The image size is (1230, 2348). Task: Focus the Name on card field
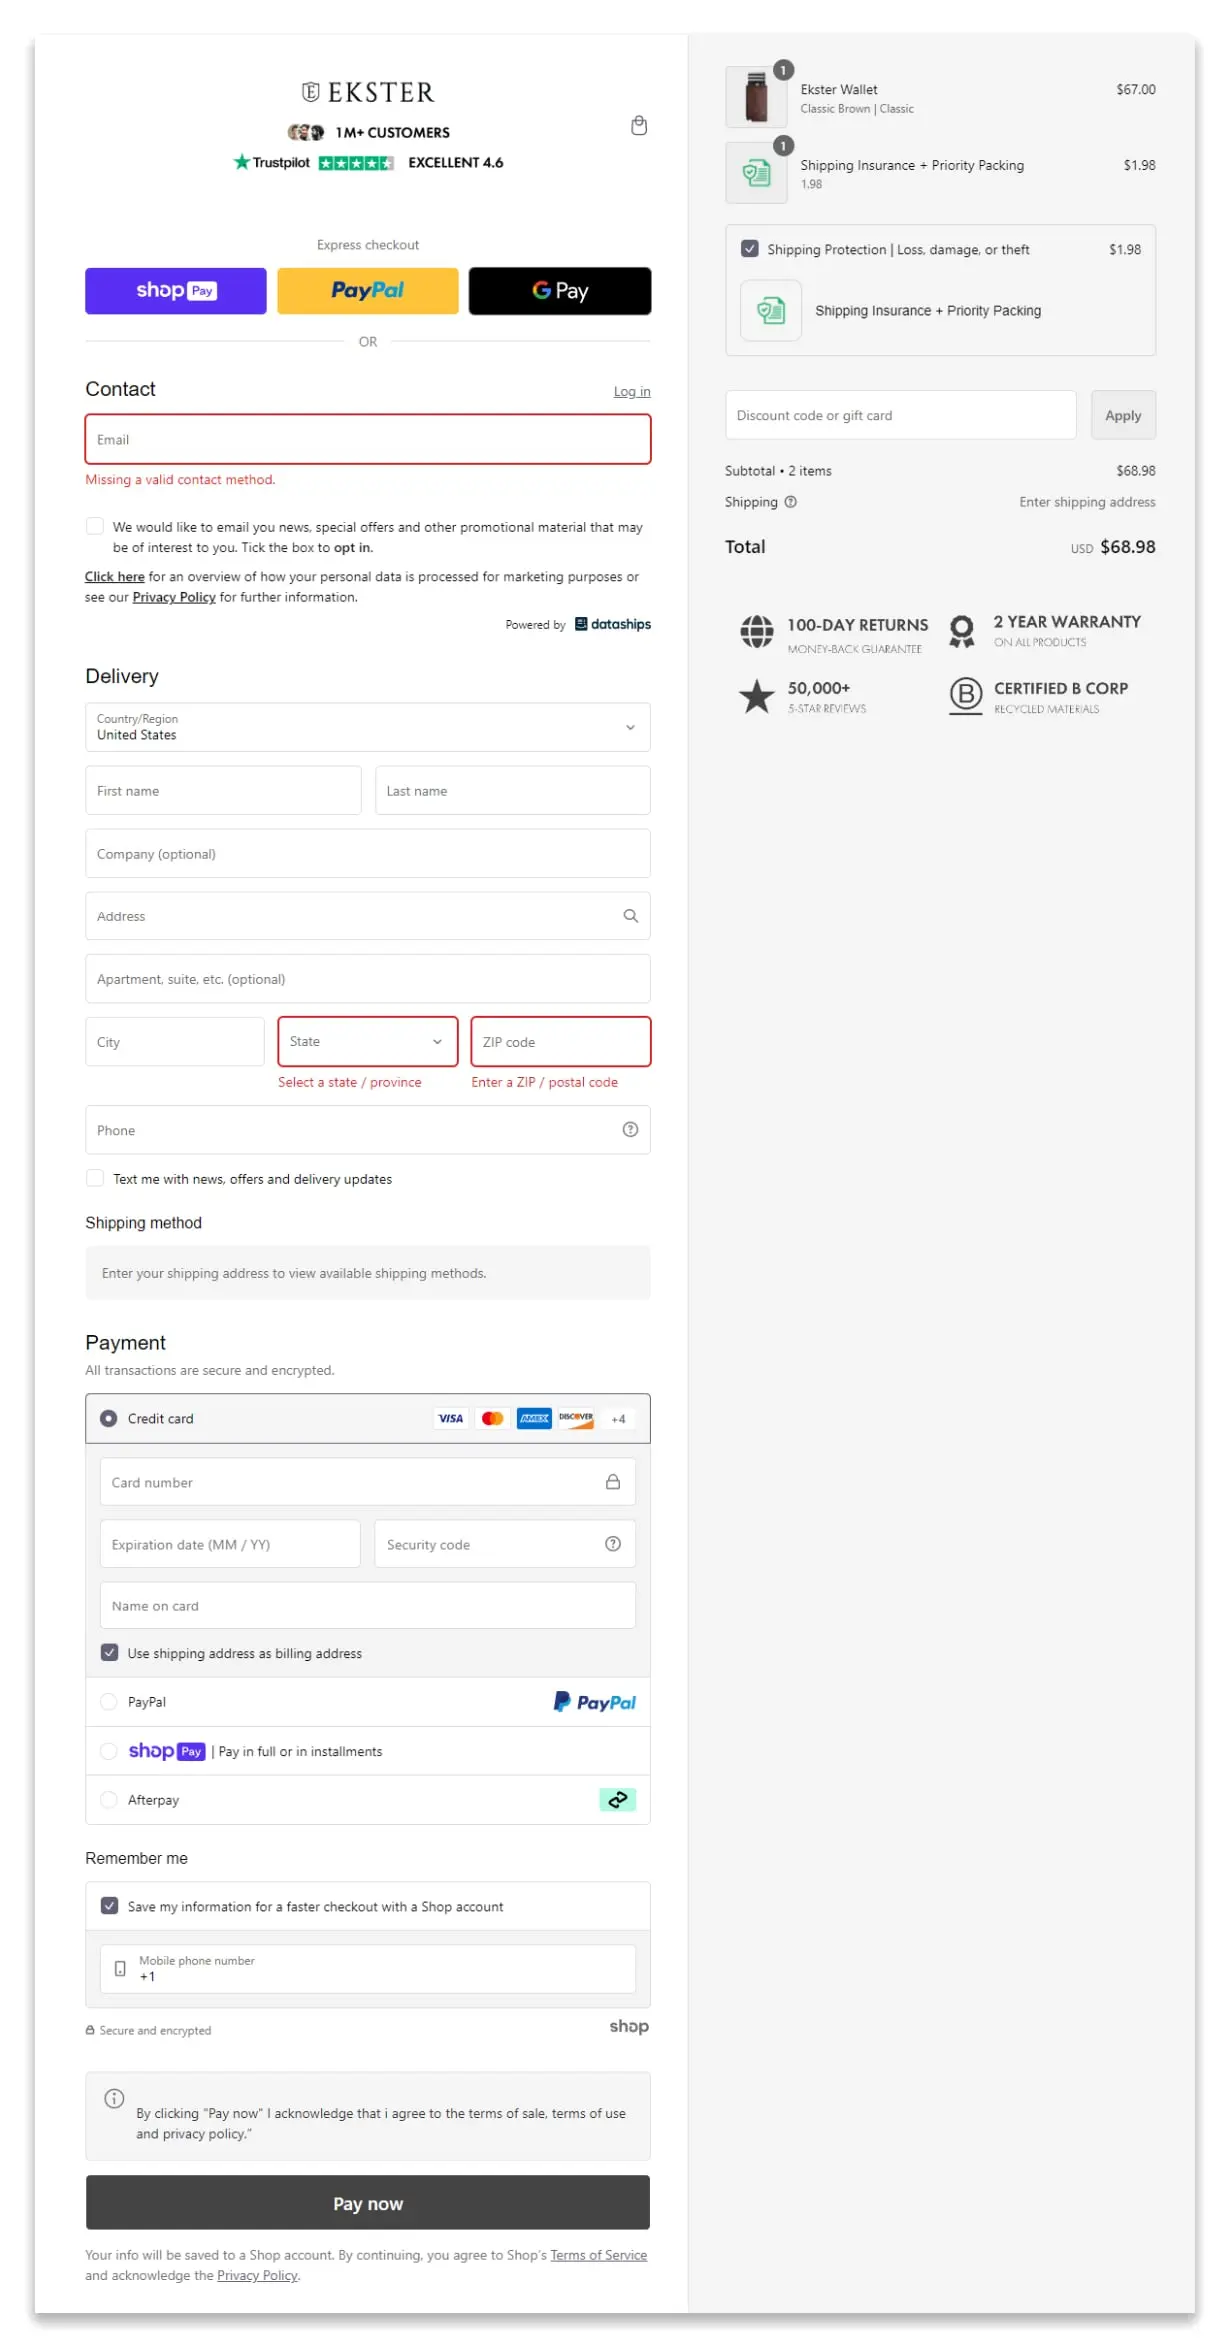click(368, 1605)
